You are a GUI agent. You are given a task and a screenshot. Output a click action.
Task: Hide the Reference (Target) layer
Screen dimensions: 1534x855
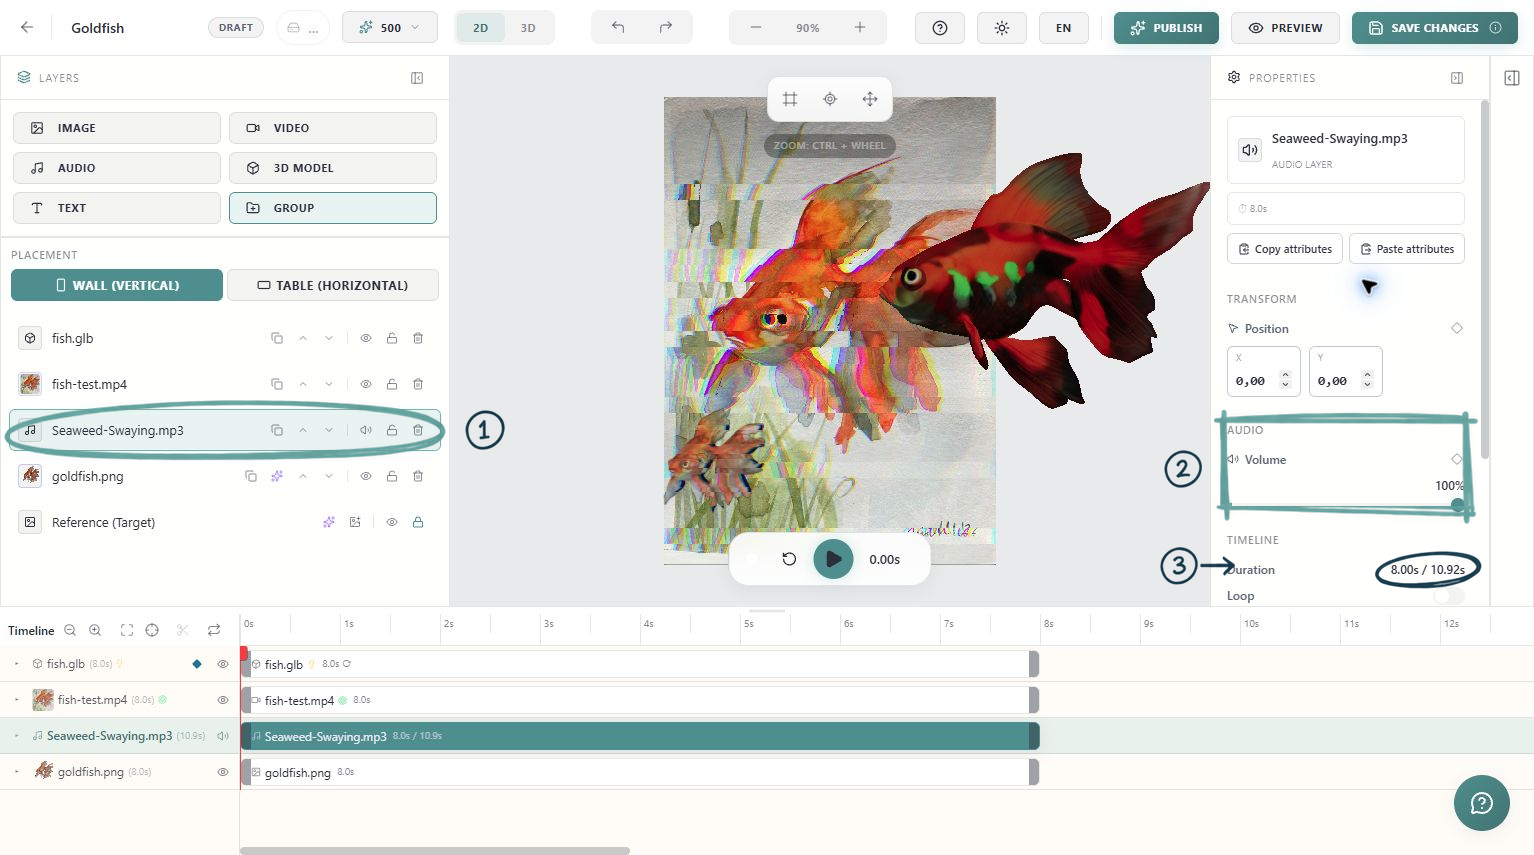pos(392,522)
